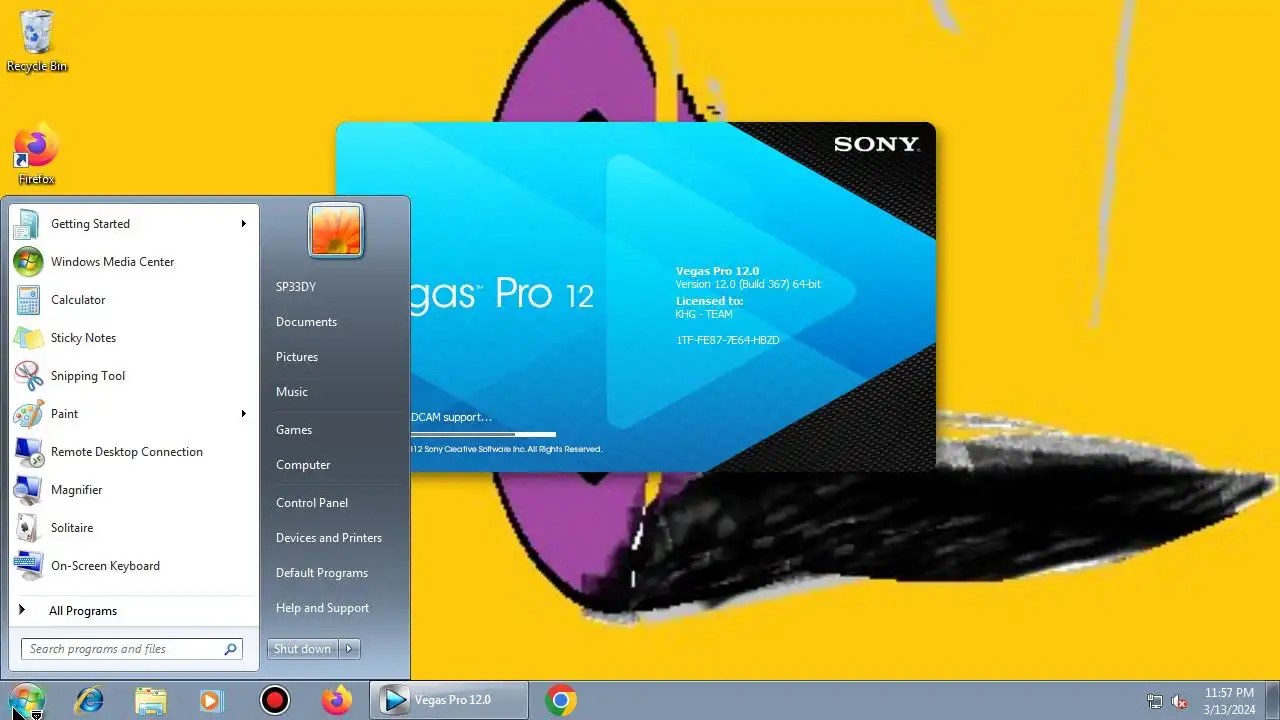Screen dimensions: 1280x720
Task: Click the taskbar clock showing 11:57 PM
Action: (1229, 693)
